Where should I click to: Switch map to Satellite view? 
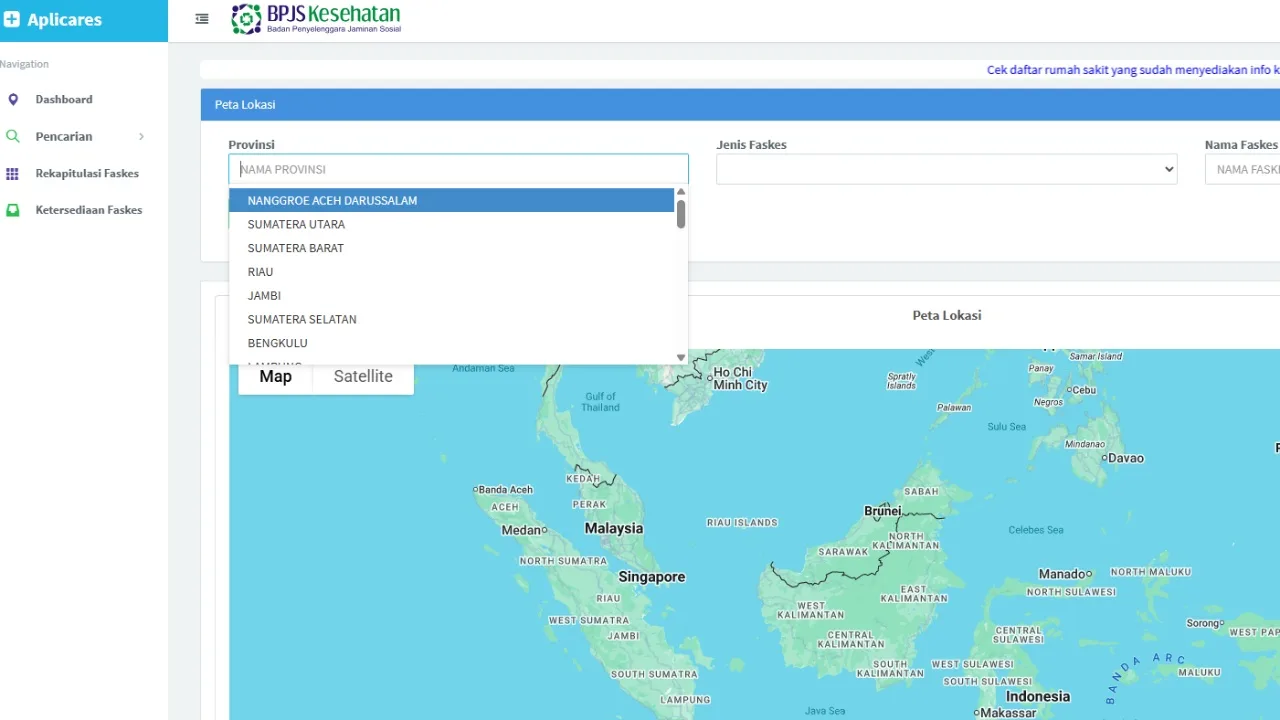pyautogui.click(x=363, y=376)
